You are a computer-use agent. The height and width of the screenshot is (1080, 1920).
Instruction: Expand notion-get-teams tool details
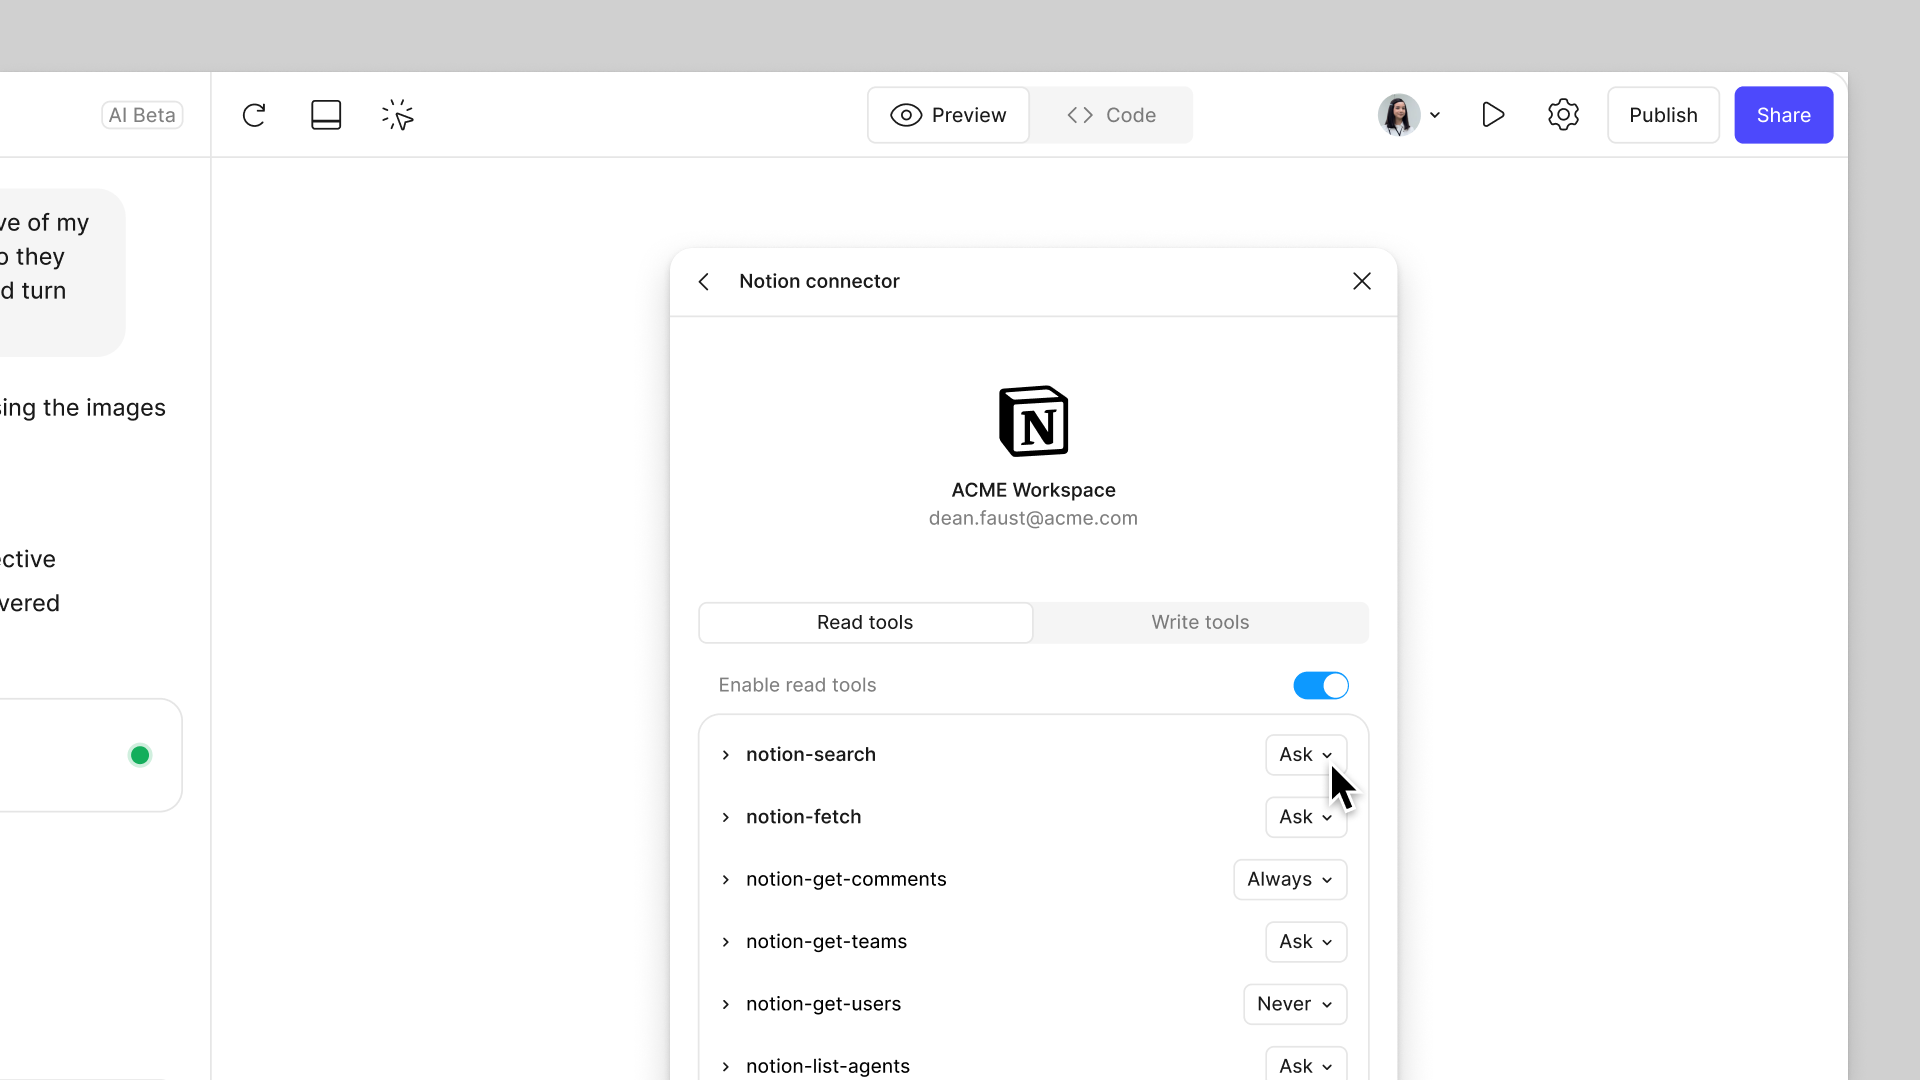coord(726,942)
